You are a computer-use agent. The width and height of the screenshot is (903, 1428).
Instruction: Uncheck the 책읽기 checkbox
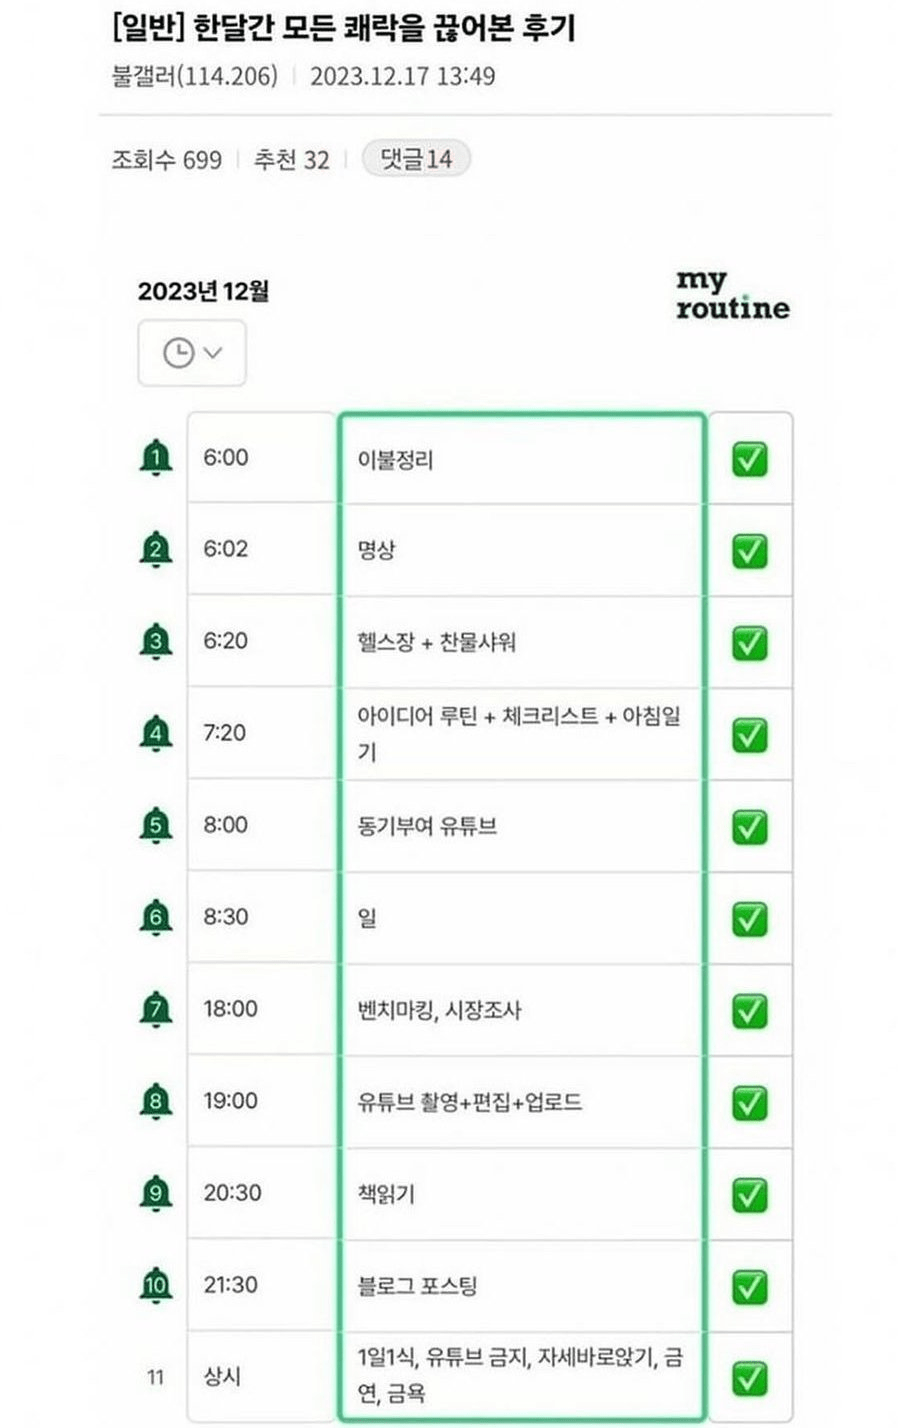click(749, 1194)
